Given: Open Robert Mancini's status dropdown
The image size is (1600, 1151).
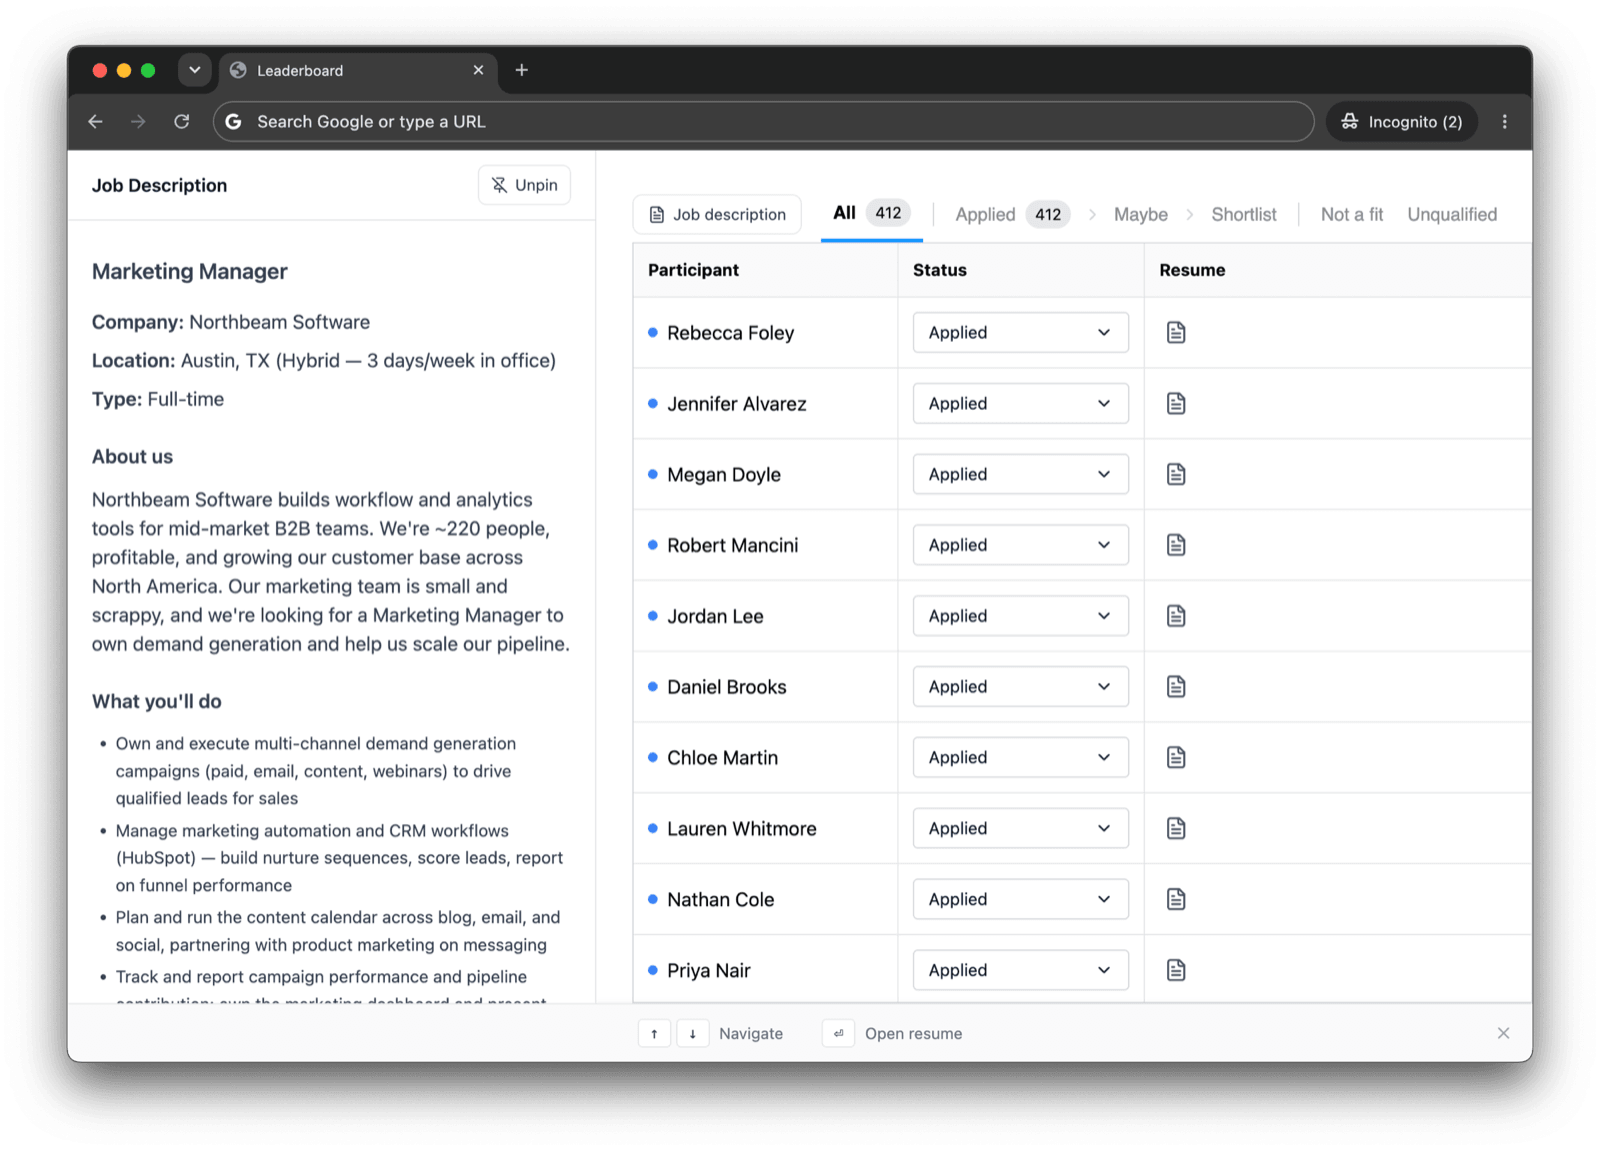Looking at the screenshot, I should tap(1020, 545).
